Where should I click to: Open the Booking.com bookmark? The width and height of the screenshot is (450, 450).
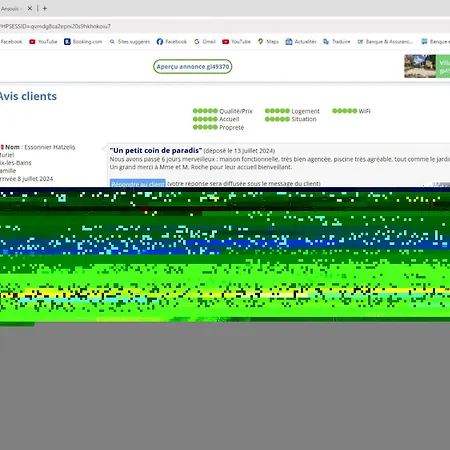(83, 42)
